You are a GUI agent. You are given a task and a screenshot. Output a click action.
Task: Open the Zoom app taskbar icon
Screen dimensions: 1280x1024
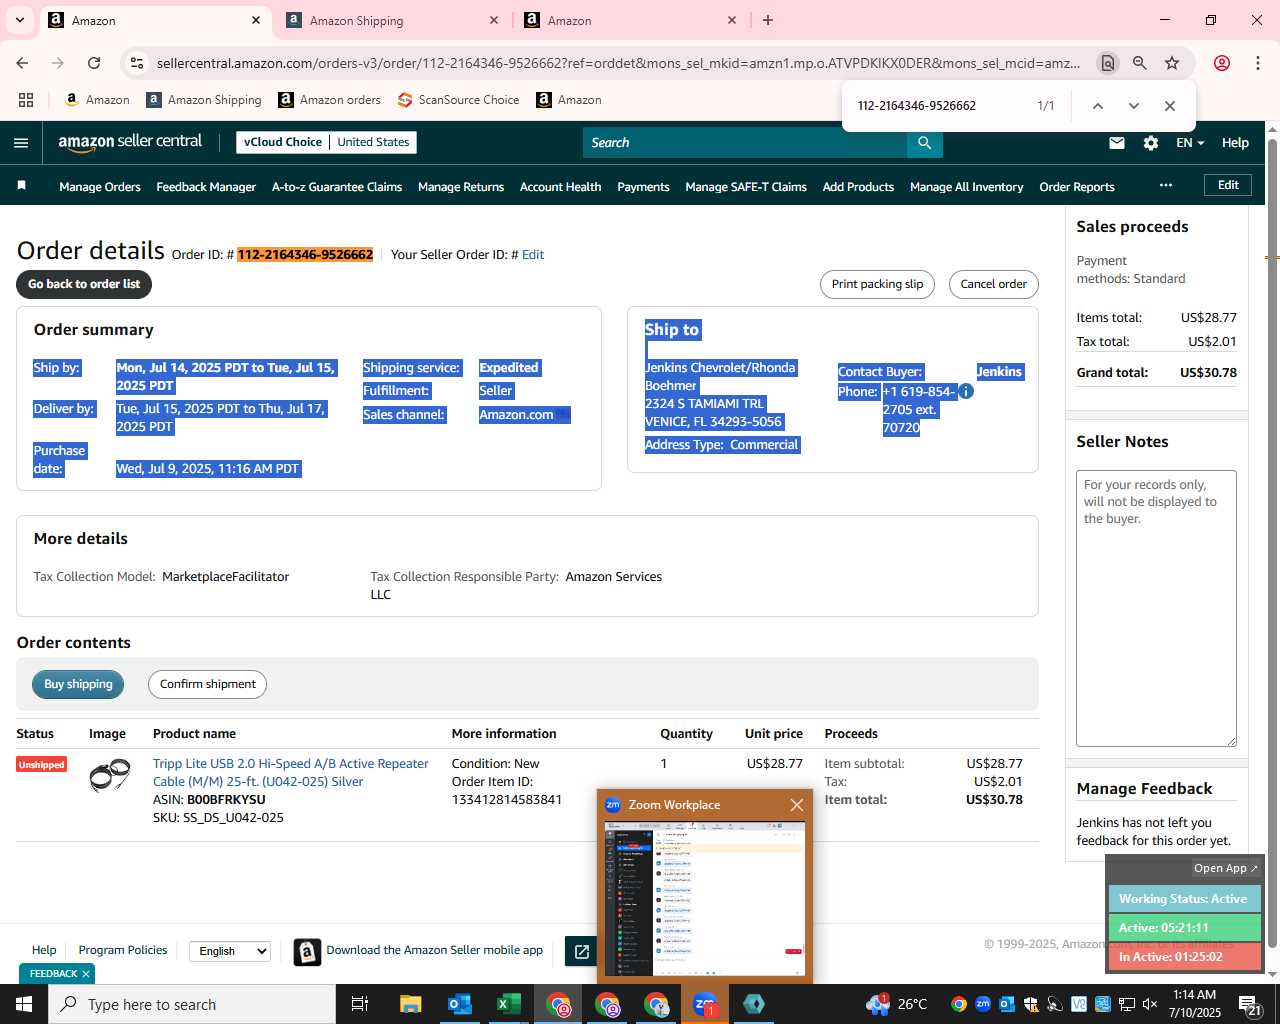pos(705,1004)
